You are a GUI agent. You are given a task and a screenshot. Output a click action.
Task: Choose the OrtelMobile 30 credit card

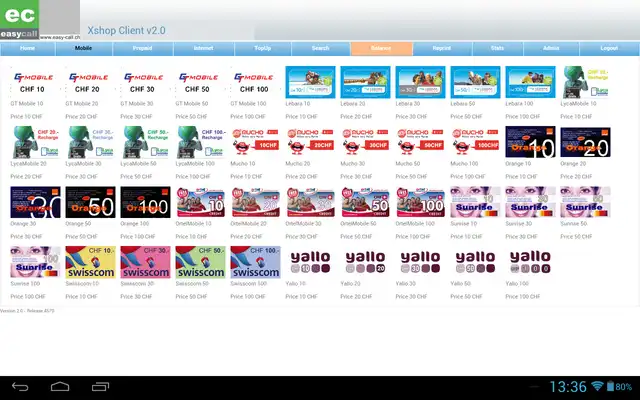coord(310,202)
